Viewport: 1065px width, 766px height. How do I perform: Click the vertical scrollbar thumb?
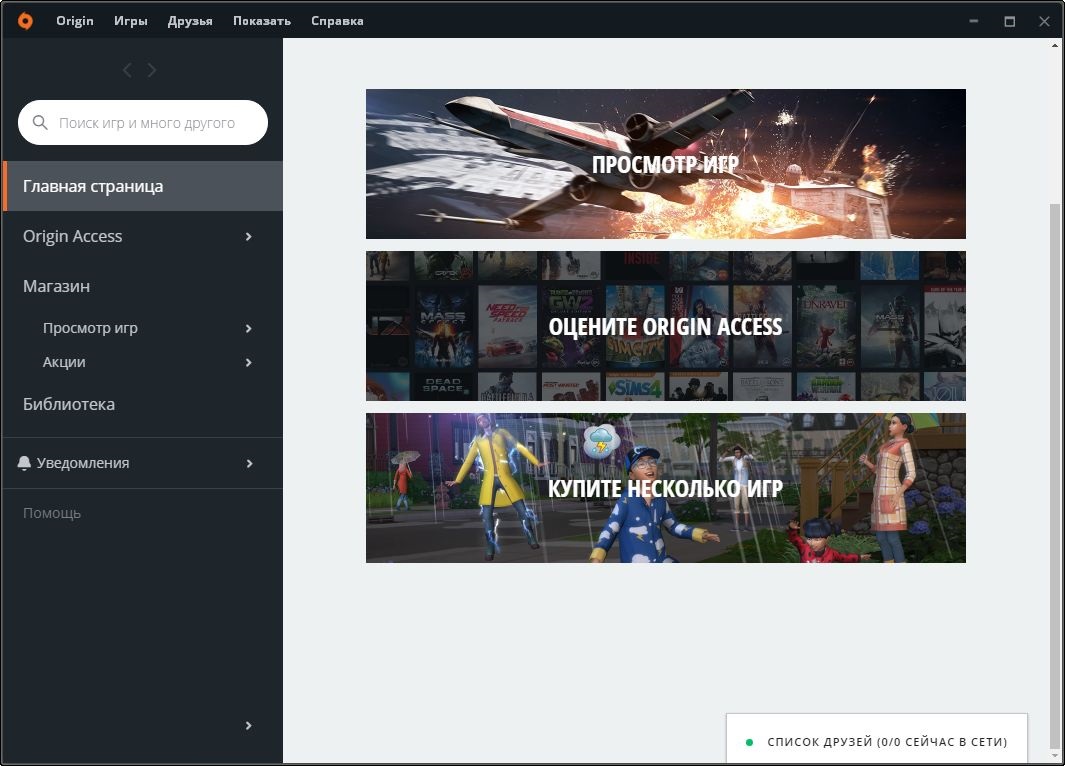1054,475
